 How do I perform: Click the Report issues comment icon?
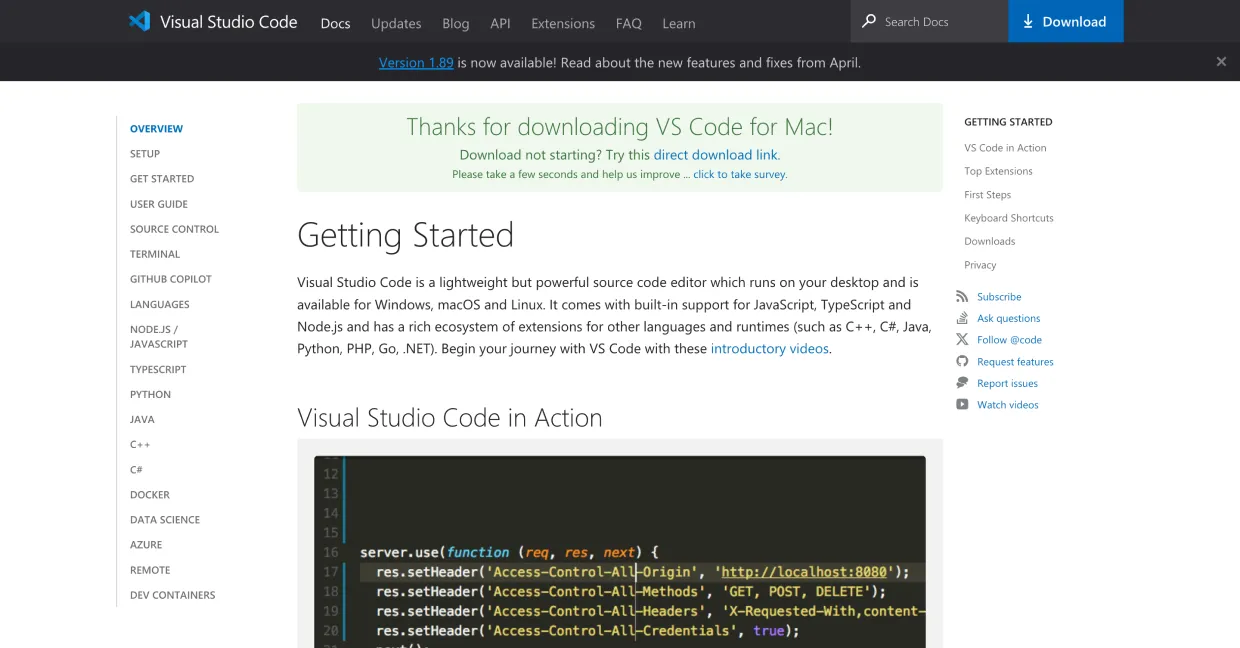click(x=962, y=383)
